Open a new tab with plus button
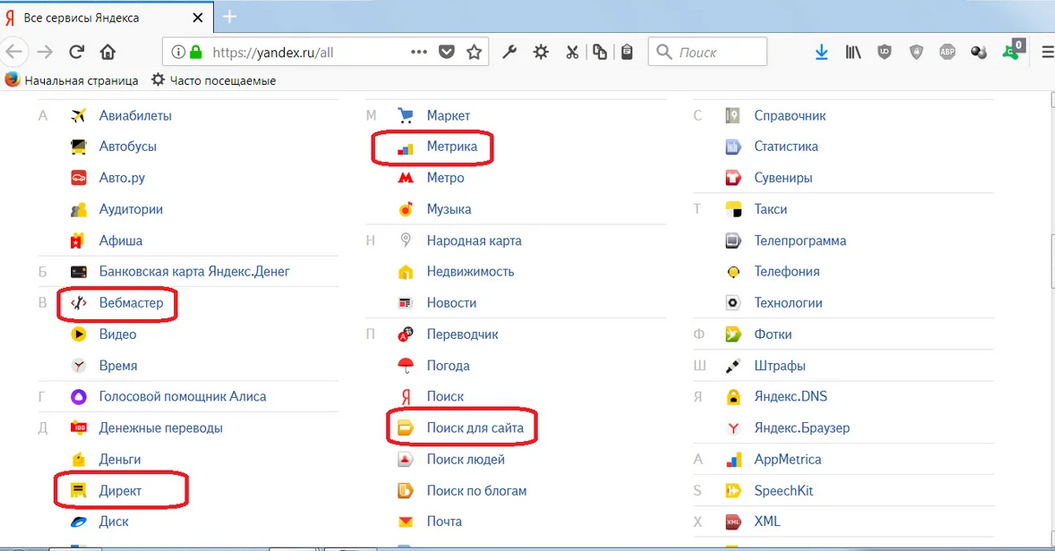Screen dimensions: 1055x551 [x=229, y=17]
